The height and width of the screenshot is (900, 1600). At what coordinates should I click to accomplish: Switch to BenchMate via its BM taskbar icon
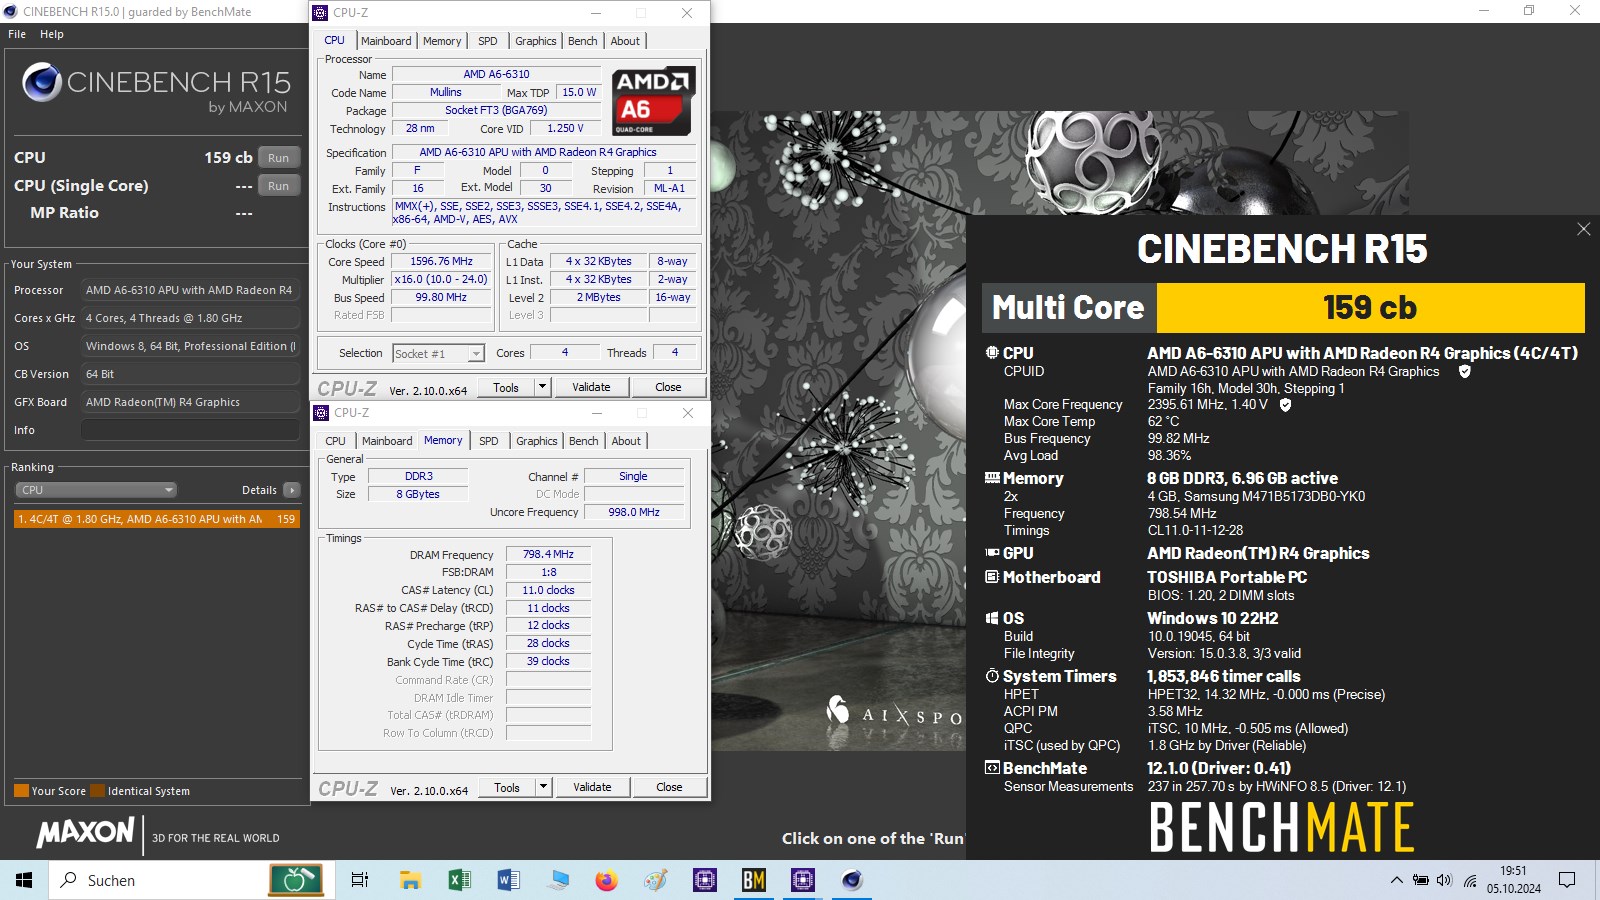click(x=753, y=880)
